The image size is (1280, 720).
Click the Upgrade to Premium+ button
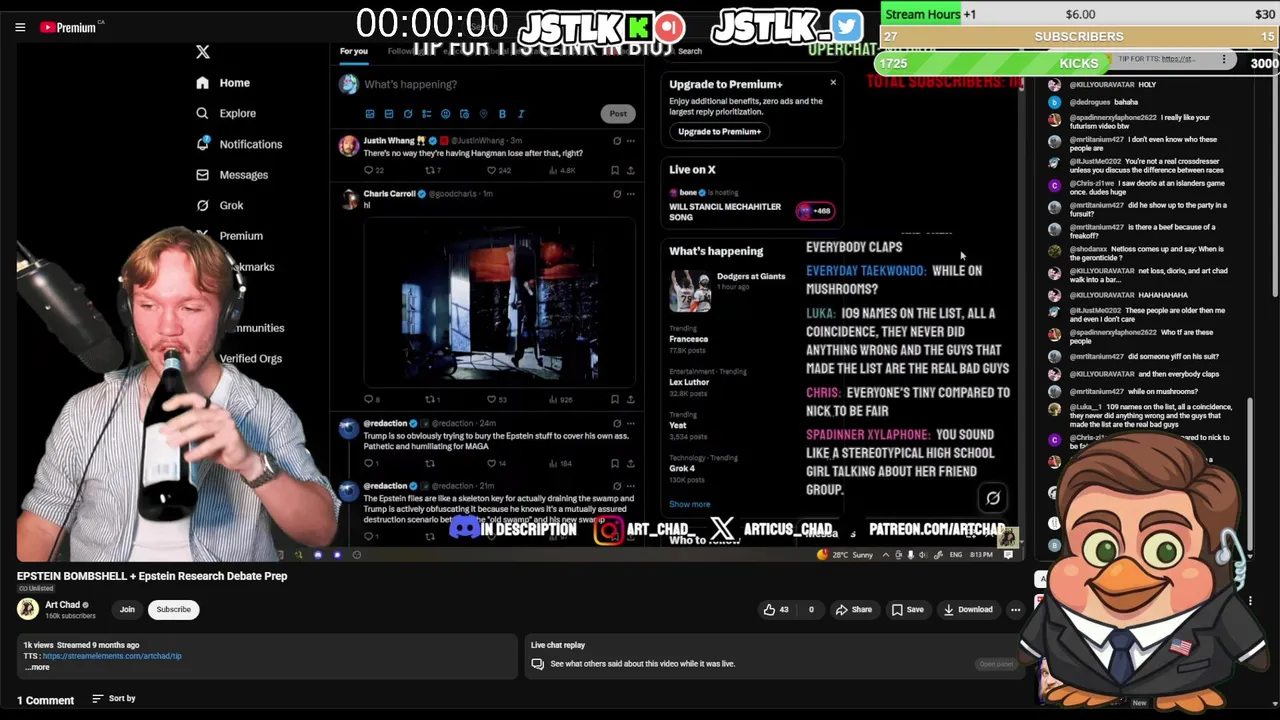(719, 132)
